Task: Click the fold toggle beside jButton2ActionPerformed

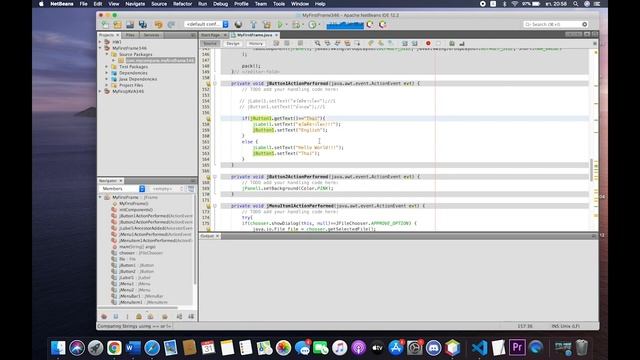Action: 215,177
